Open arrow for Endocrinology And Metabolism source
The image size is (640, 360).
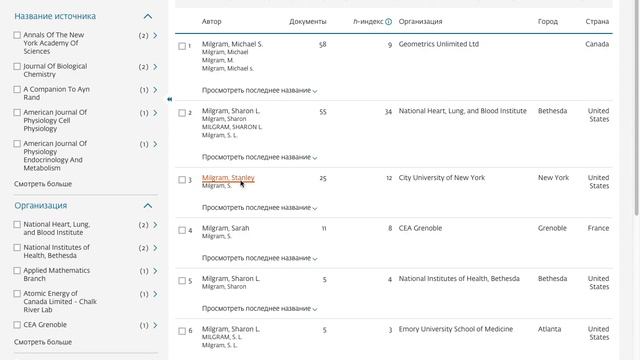(155, 144)
